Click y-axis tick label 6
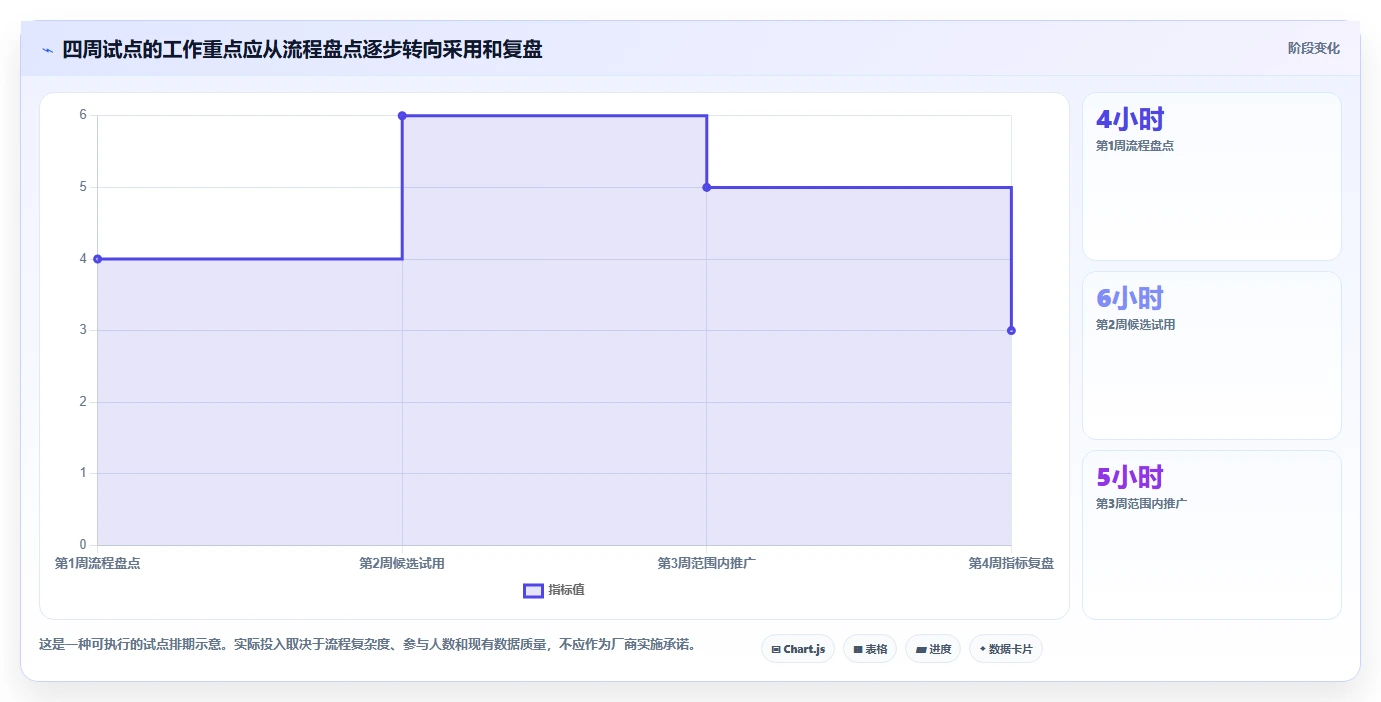This screenshot has width=1381, height=702. point(83,115)
